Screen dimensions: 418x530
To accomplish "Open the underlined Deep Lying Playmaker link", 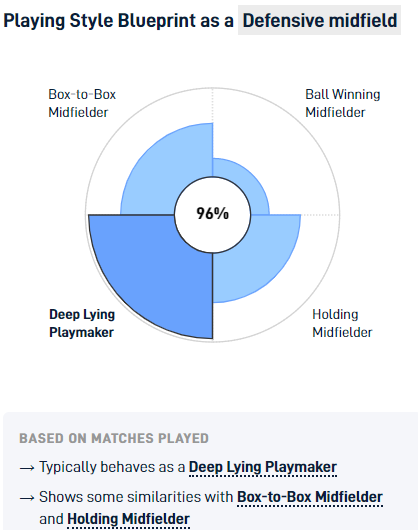I will tap(263, 467).
